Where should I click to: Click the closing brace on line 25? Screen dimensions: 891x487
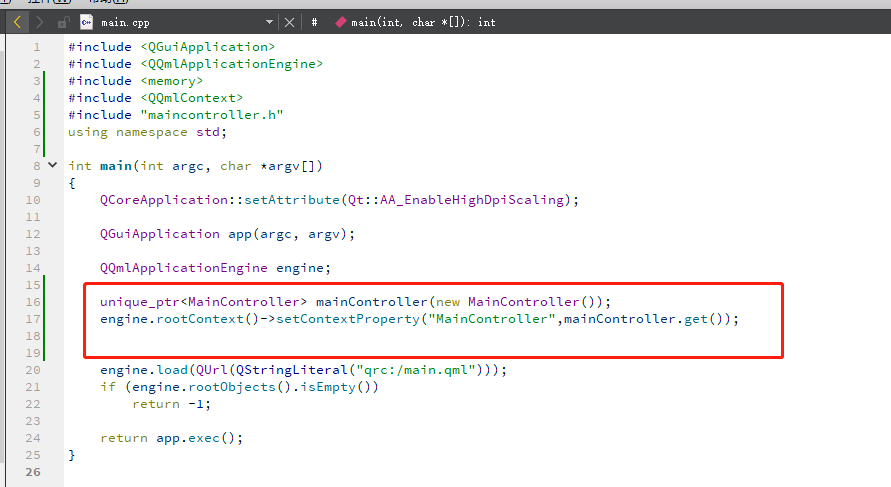point(72,455)
